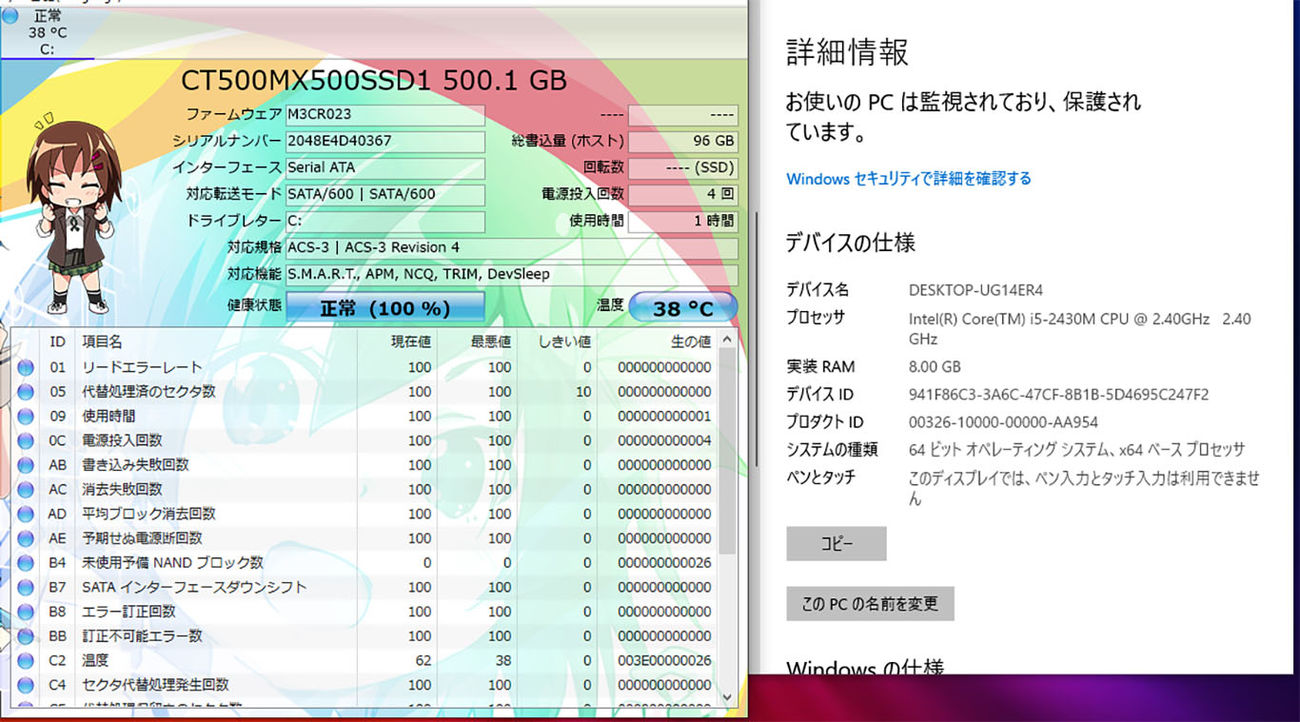Click current value 62 in 温度 row

point(422,661)
